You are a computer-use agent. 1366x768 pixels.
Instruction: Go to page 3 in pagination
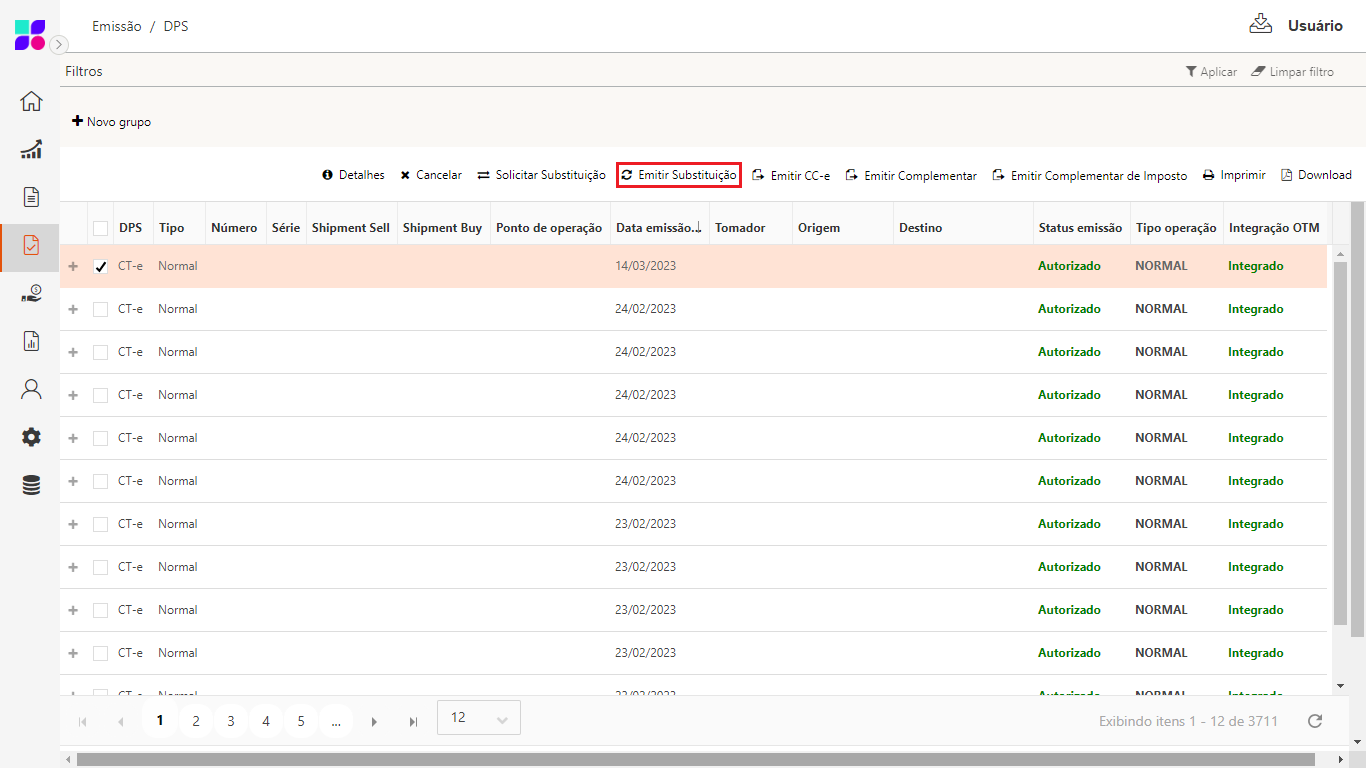pos(231,721)
